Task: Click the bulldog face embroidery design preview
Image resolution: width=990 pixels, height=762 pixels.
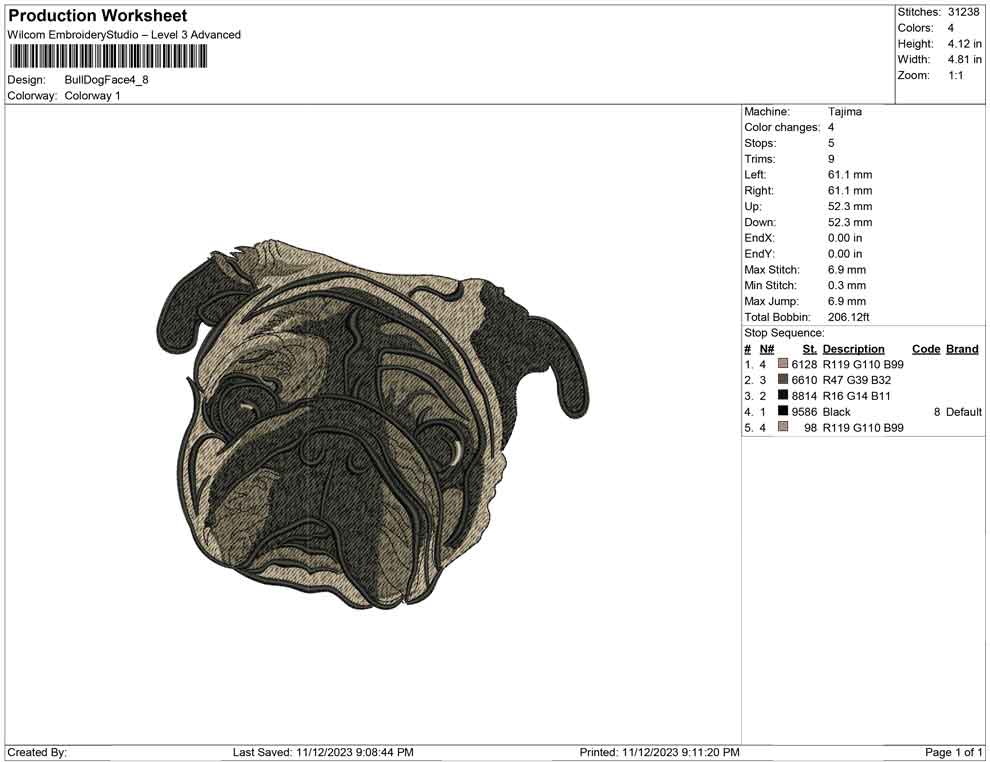Action: pyautogui.click(x=373, y=424)
